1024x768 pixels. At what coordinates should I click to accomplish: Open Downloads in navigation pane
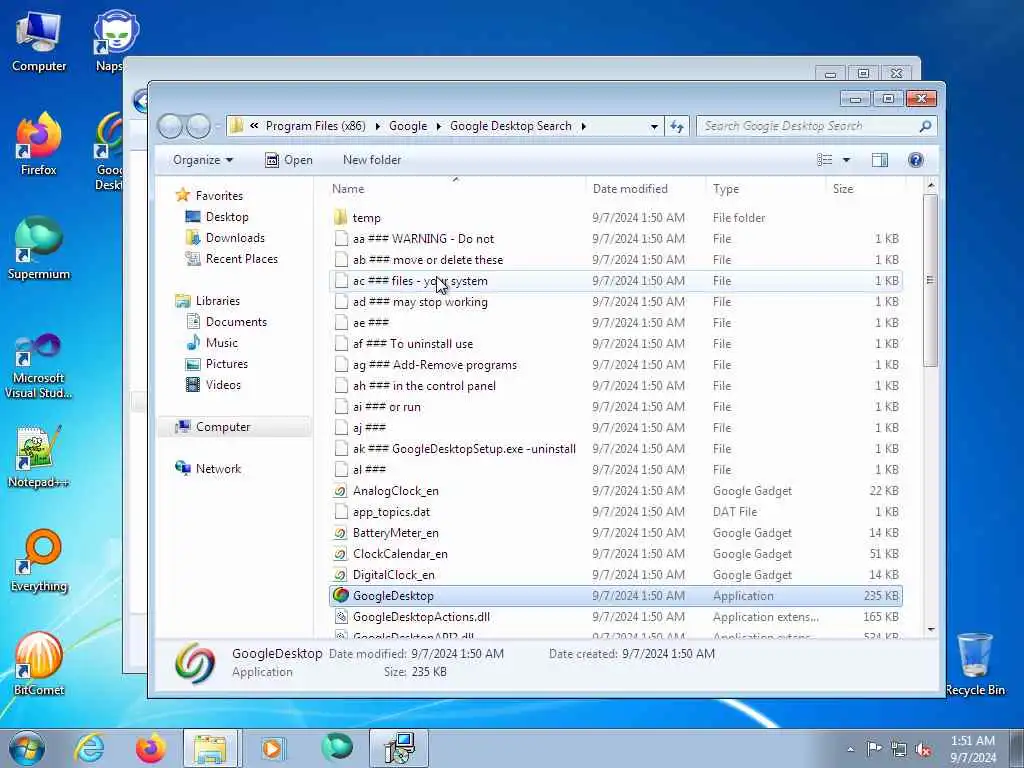click(225, 238)
